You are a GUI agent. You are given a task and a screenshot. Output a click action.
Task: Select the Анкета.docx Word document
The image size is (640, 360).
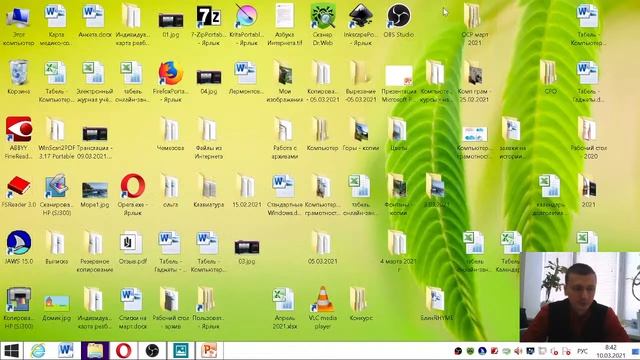coord(94,17)
